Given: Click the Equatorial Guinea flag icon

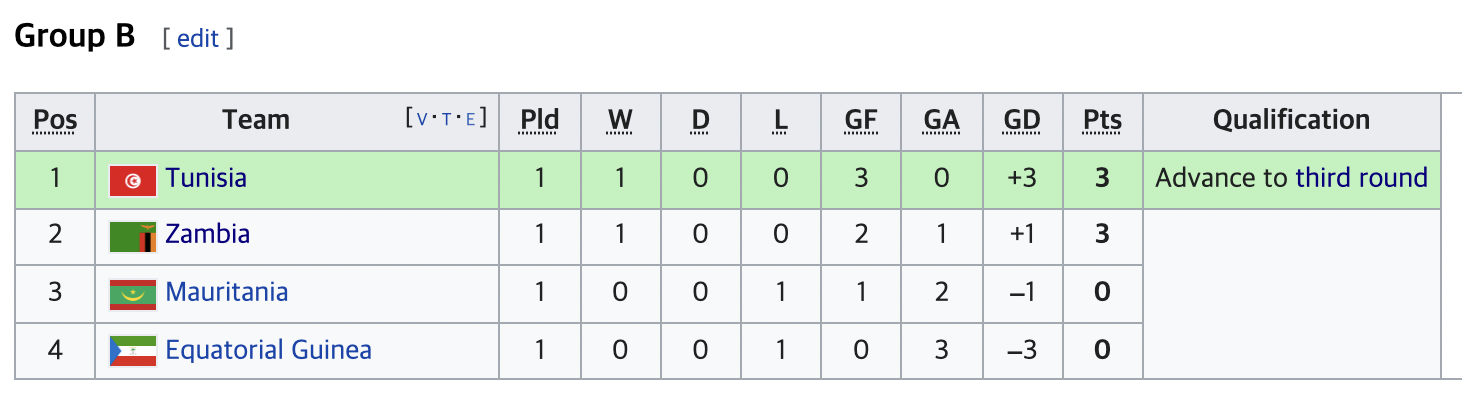Looking at the screenshot, I should (133, 352).
